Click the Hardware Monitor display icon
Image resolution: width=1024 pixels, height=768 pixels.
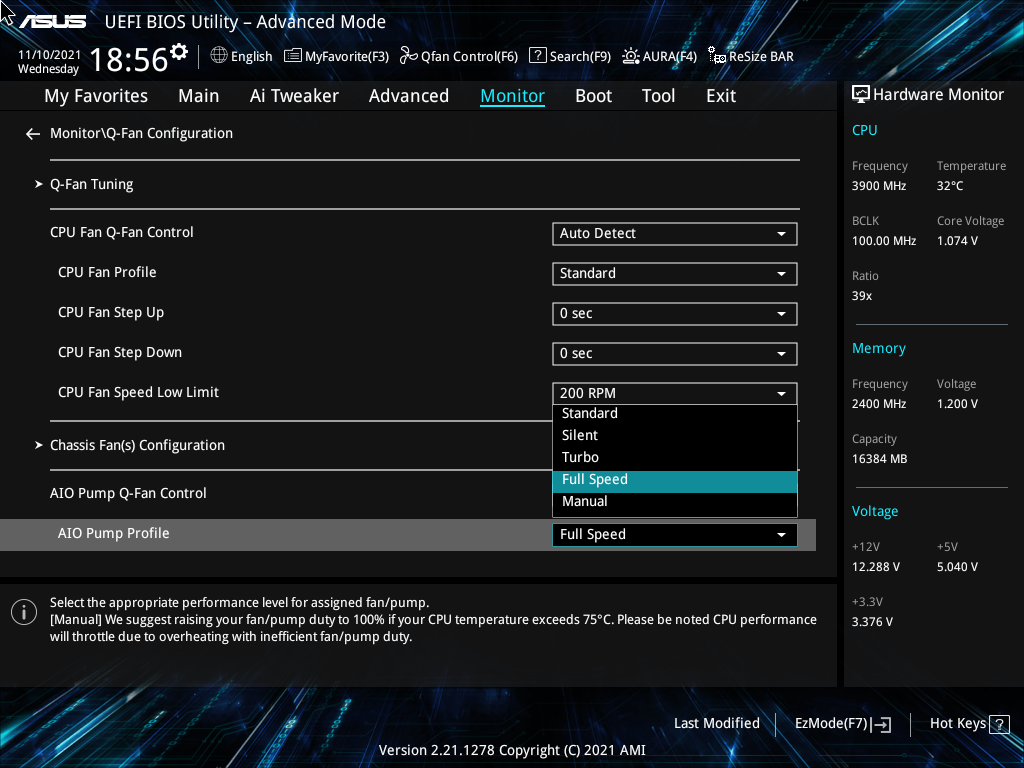point(861,95)
